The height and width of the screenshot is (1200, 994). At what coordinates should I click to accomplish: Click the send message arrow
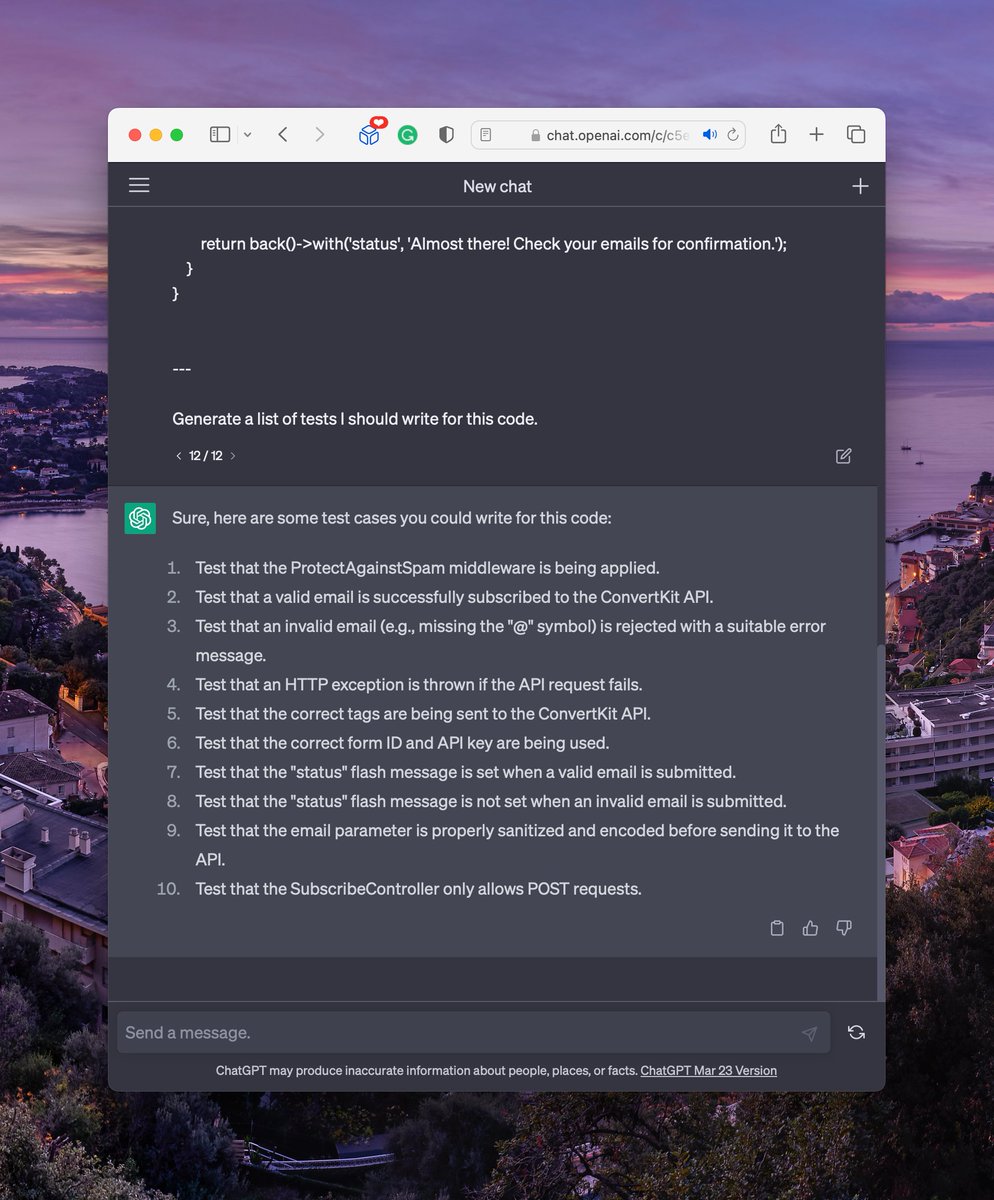809,1034
